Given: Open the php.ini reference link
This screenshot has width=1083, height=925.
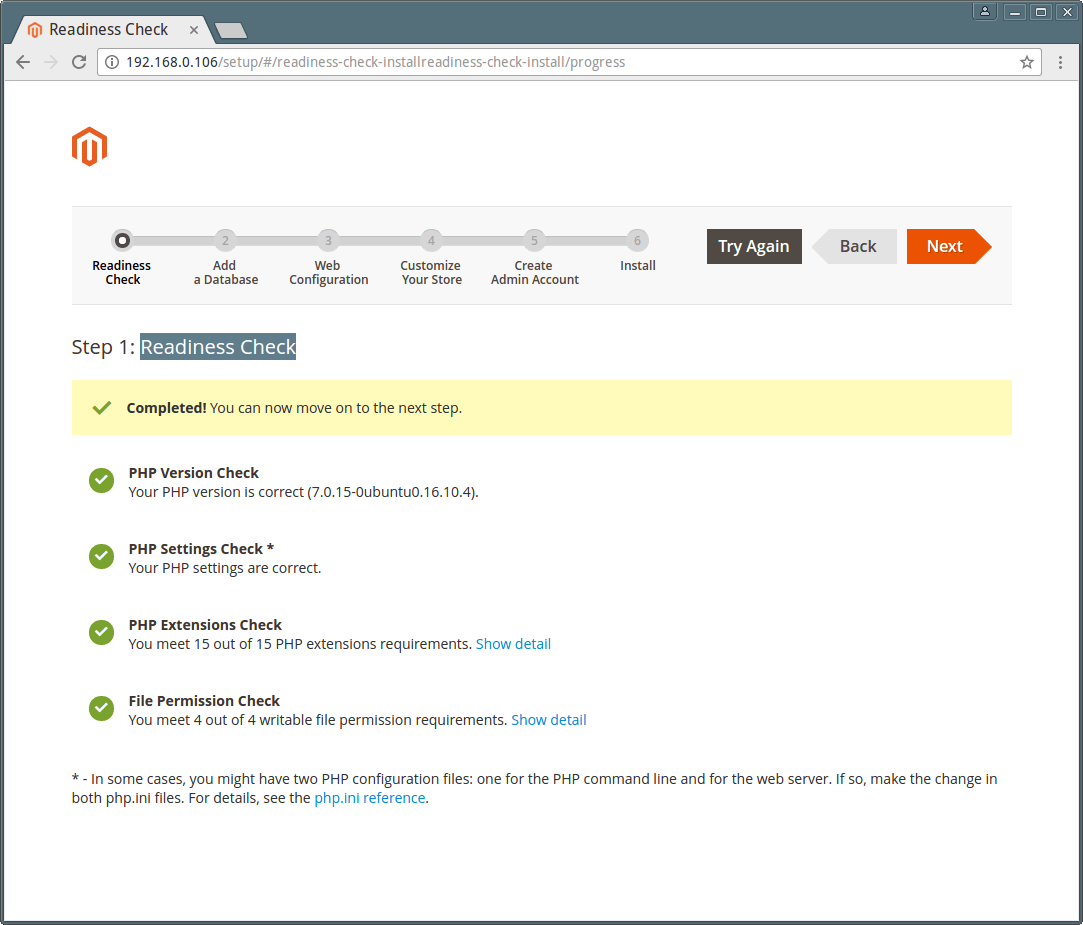Looking at the screenshot, I should point(370,798).
